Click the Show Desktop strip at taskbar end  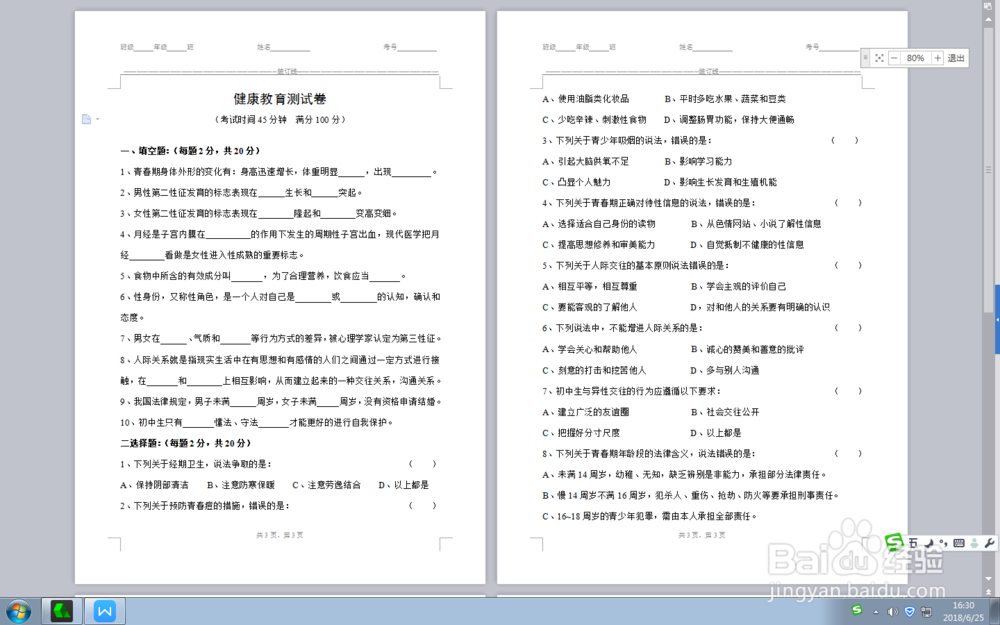(x=996, y=612)
